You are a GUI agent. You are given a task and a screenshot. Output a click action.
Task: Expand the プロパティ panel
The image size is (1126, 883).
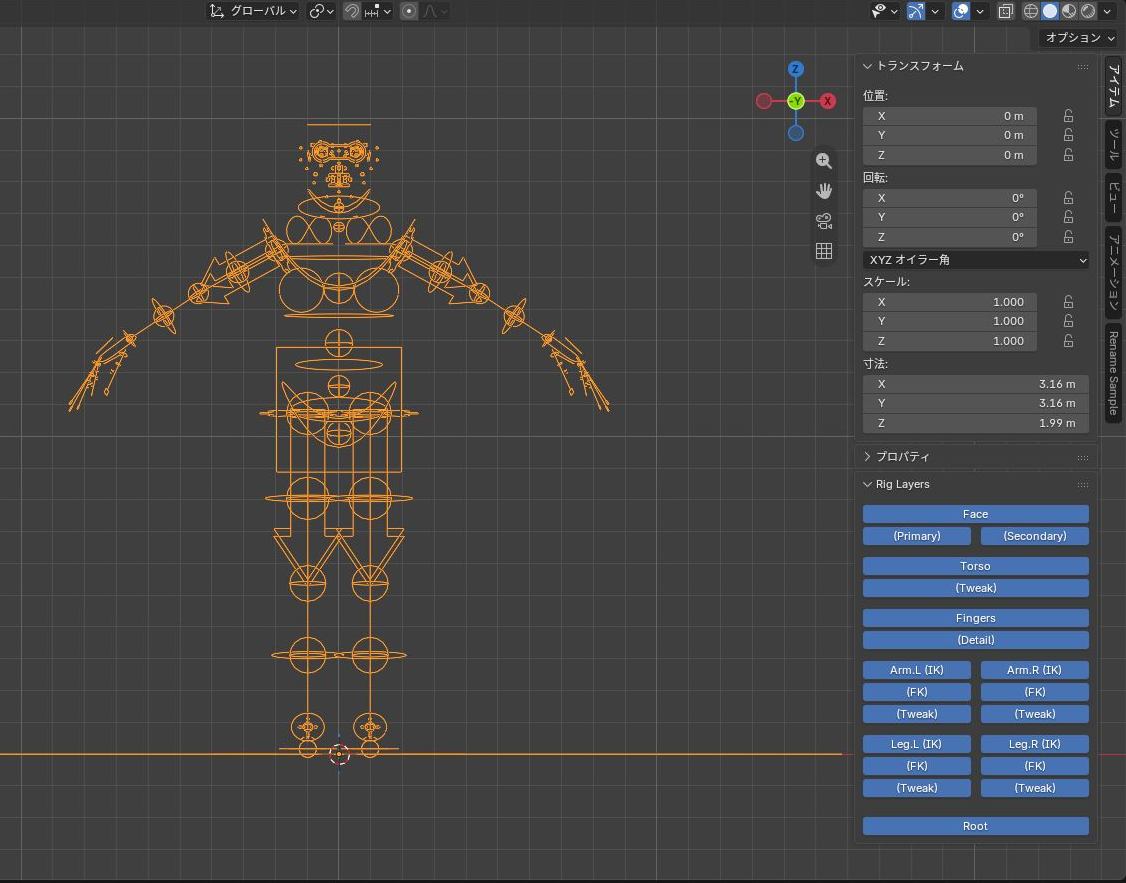(867, 457)
